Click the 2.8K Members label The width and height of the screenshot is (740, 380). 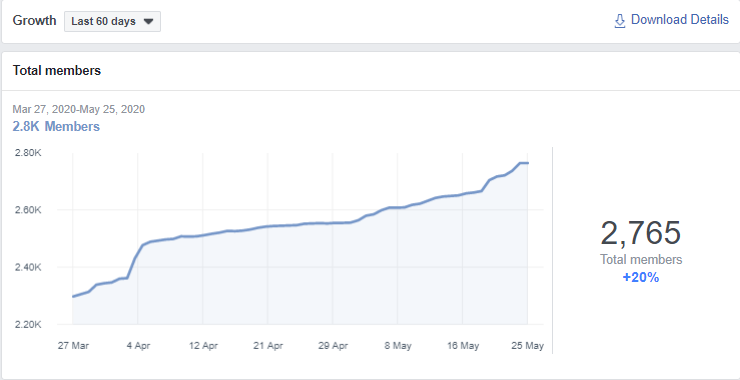[x=56, y=127]
